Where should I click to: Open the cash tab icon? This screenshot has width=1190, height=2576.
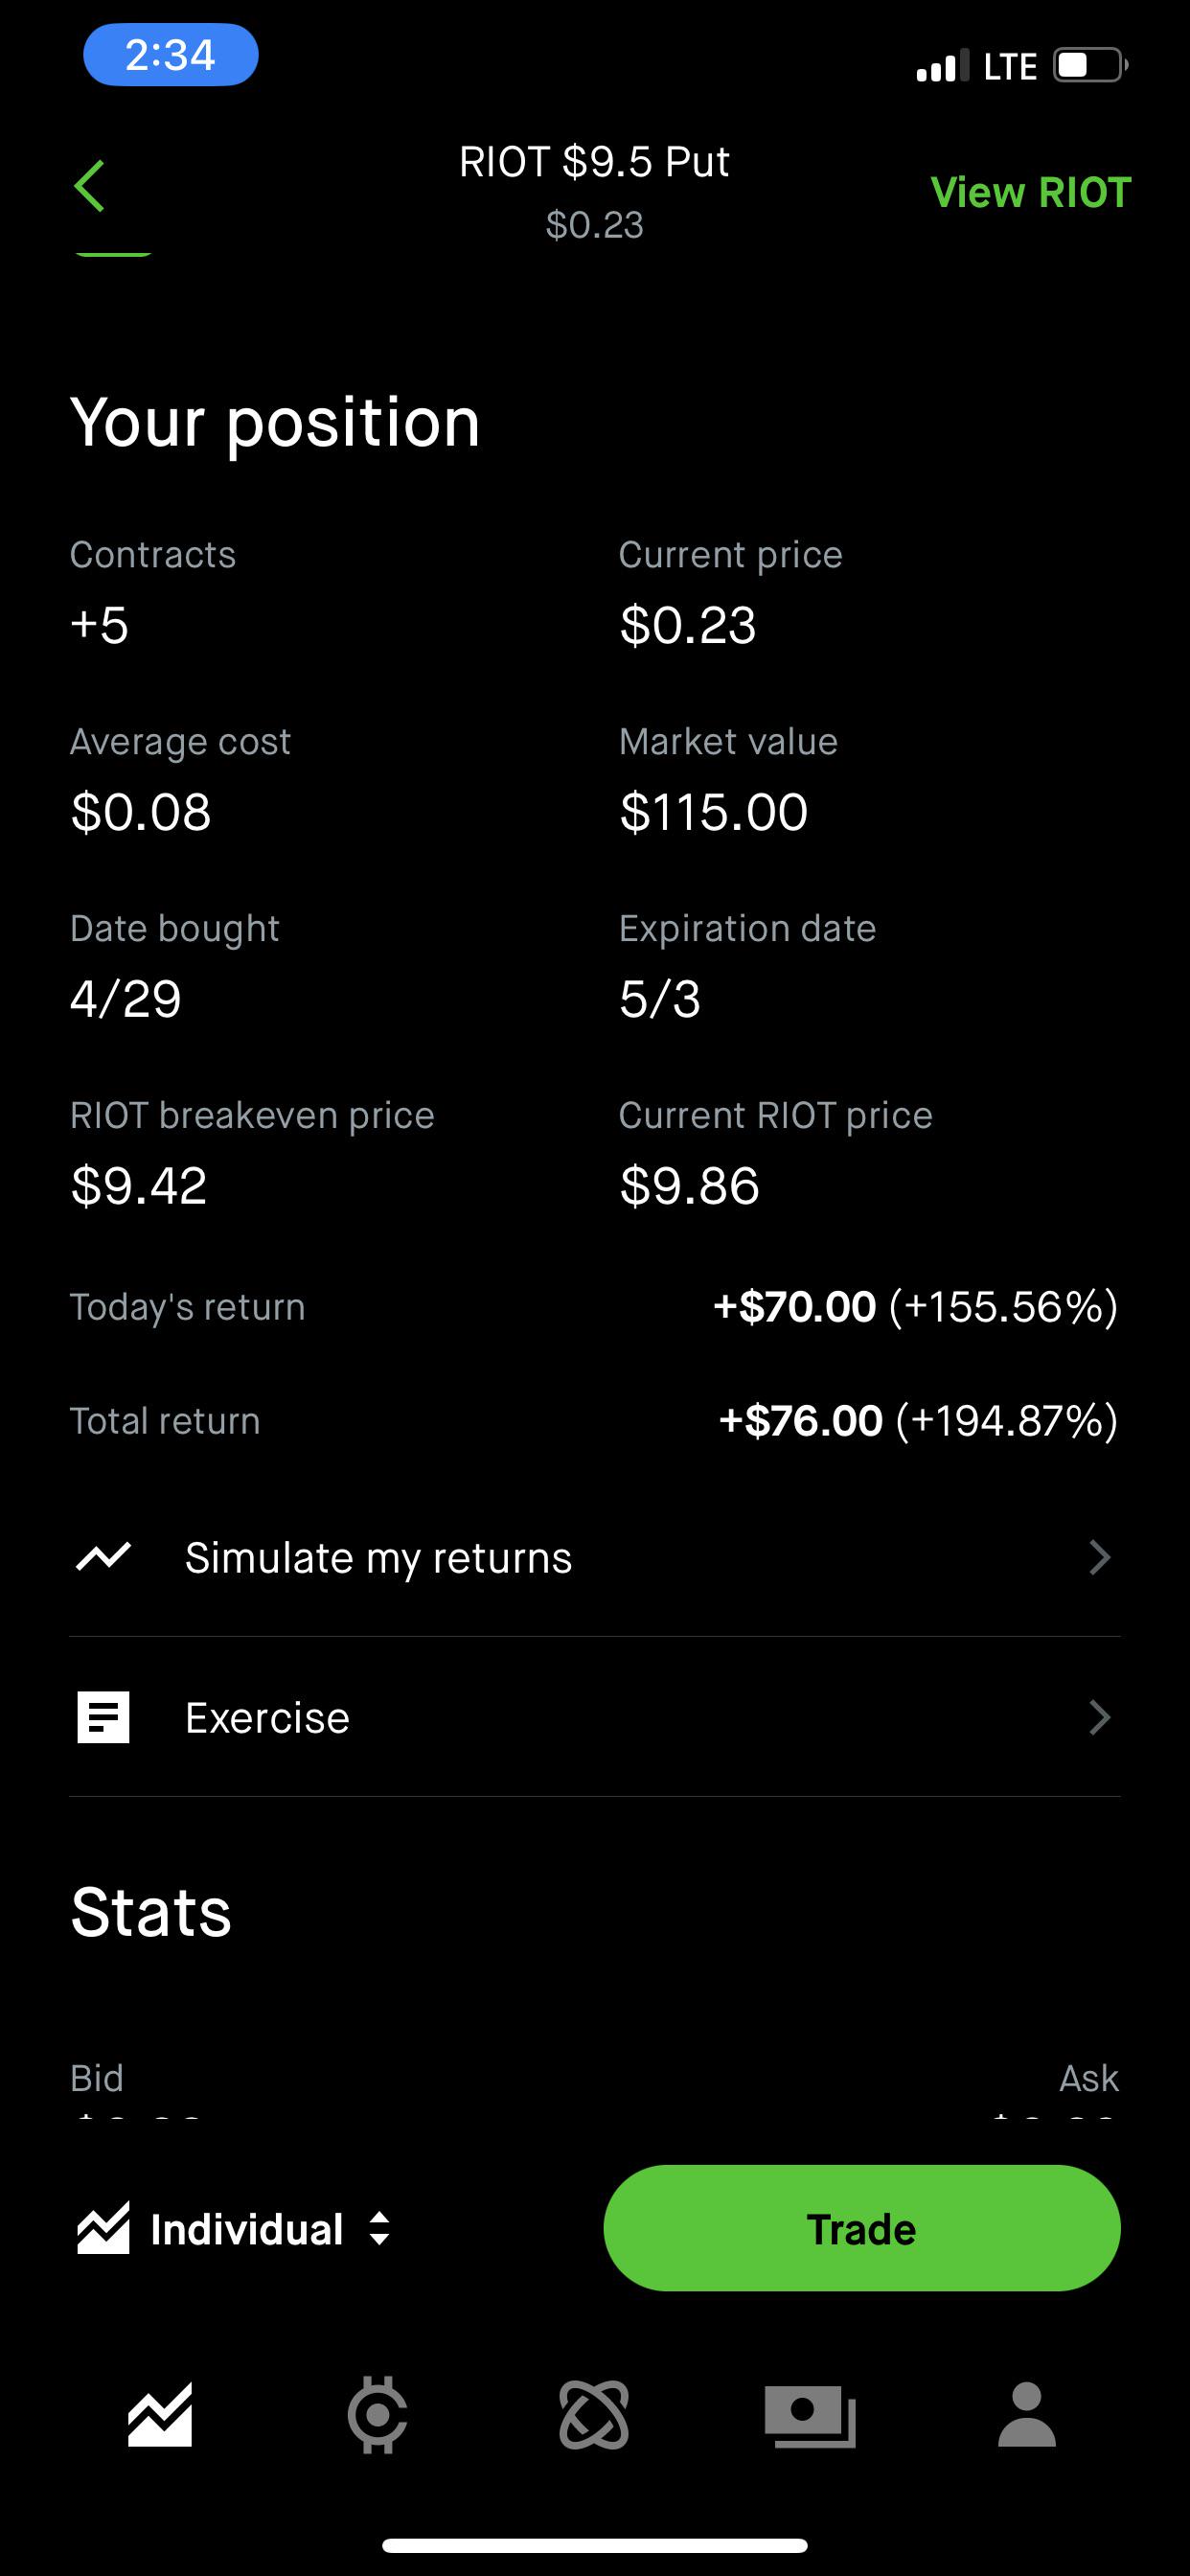(810, 2415)
